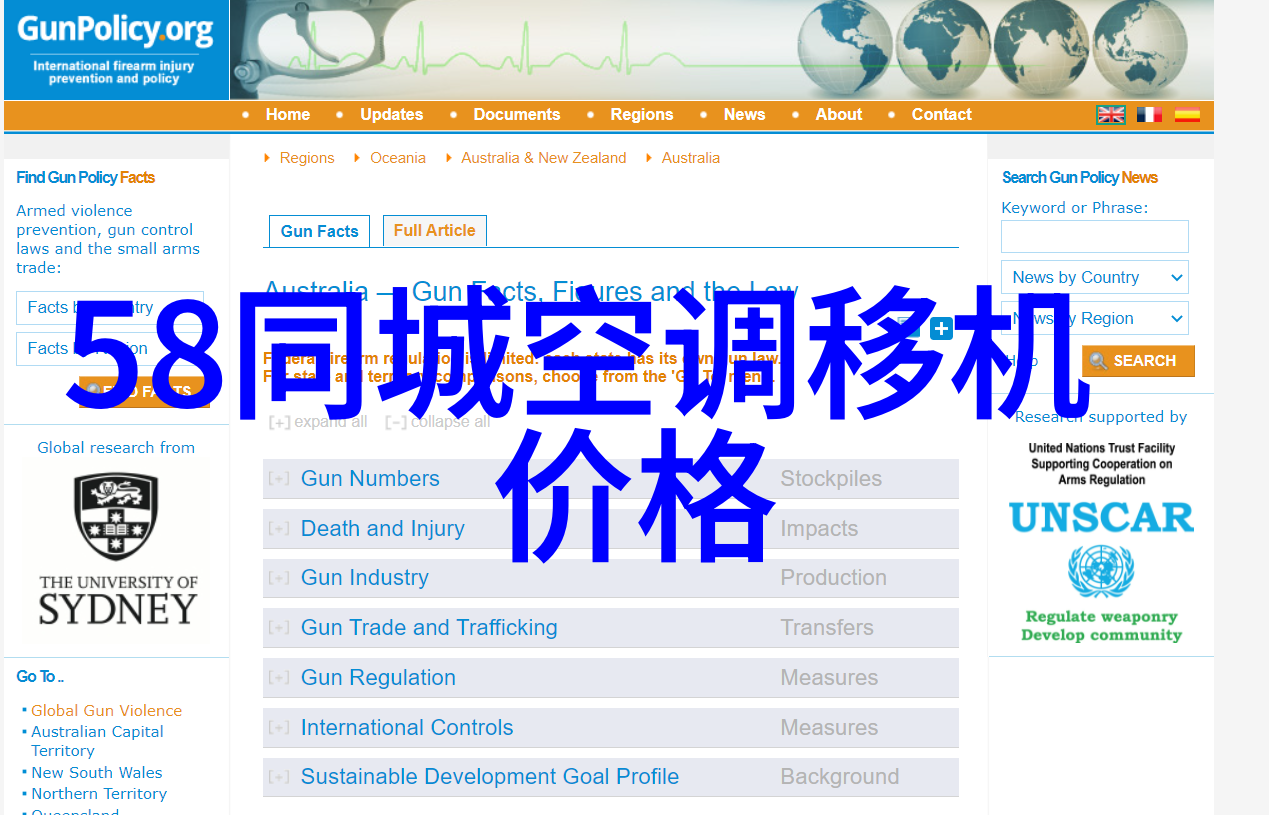Open the News by Region dropdown
This screenshot has width=1269, height=815.
[x=1095, y=318]
